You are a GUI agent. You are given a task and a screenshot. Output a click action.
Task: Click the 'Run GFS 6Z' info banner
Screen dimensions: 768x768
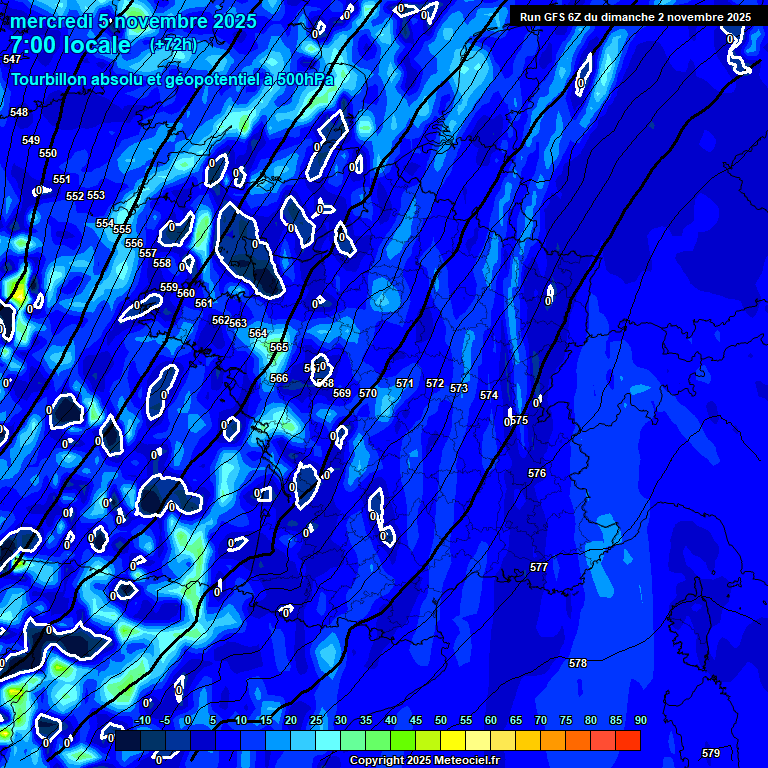[x=635, y=17]
